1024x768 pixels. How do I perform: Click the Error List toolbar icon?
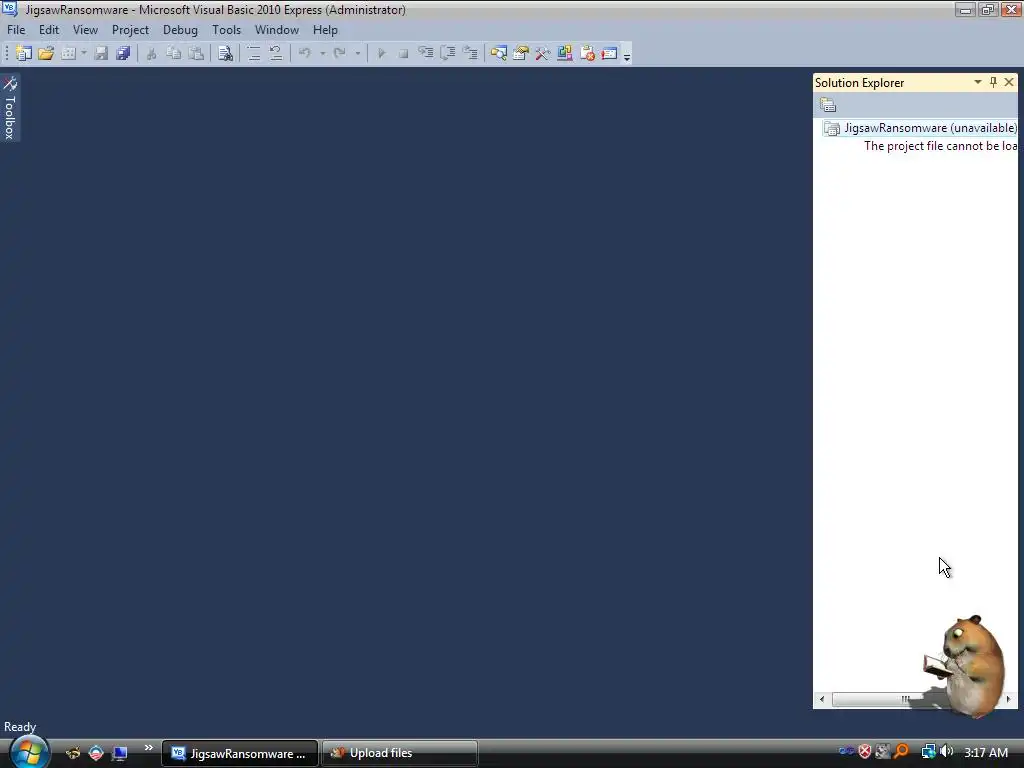587,54
